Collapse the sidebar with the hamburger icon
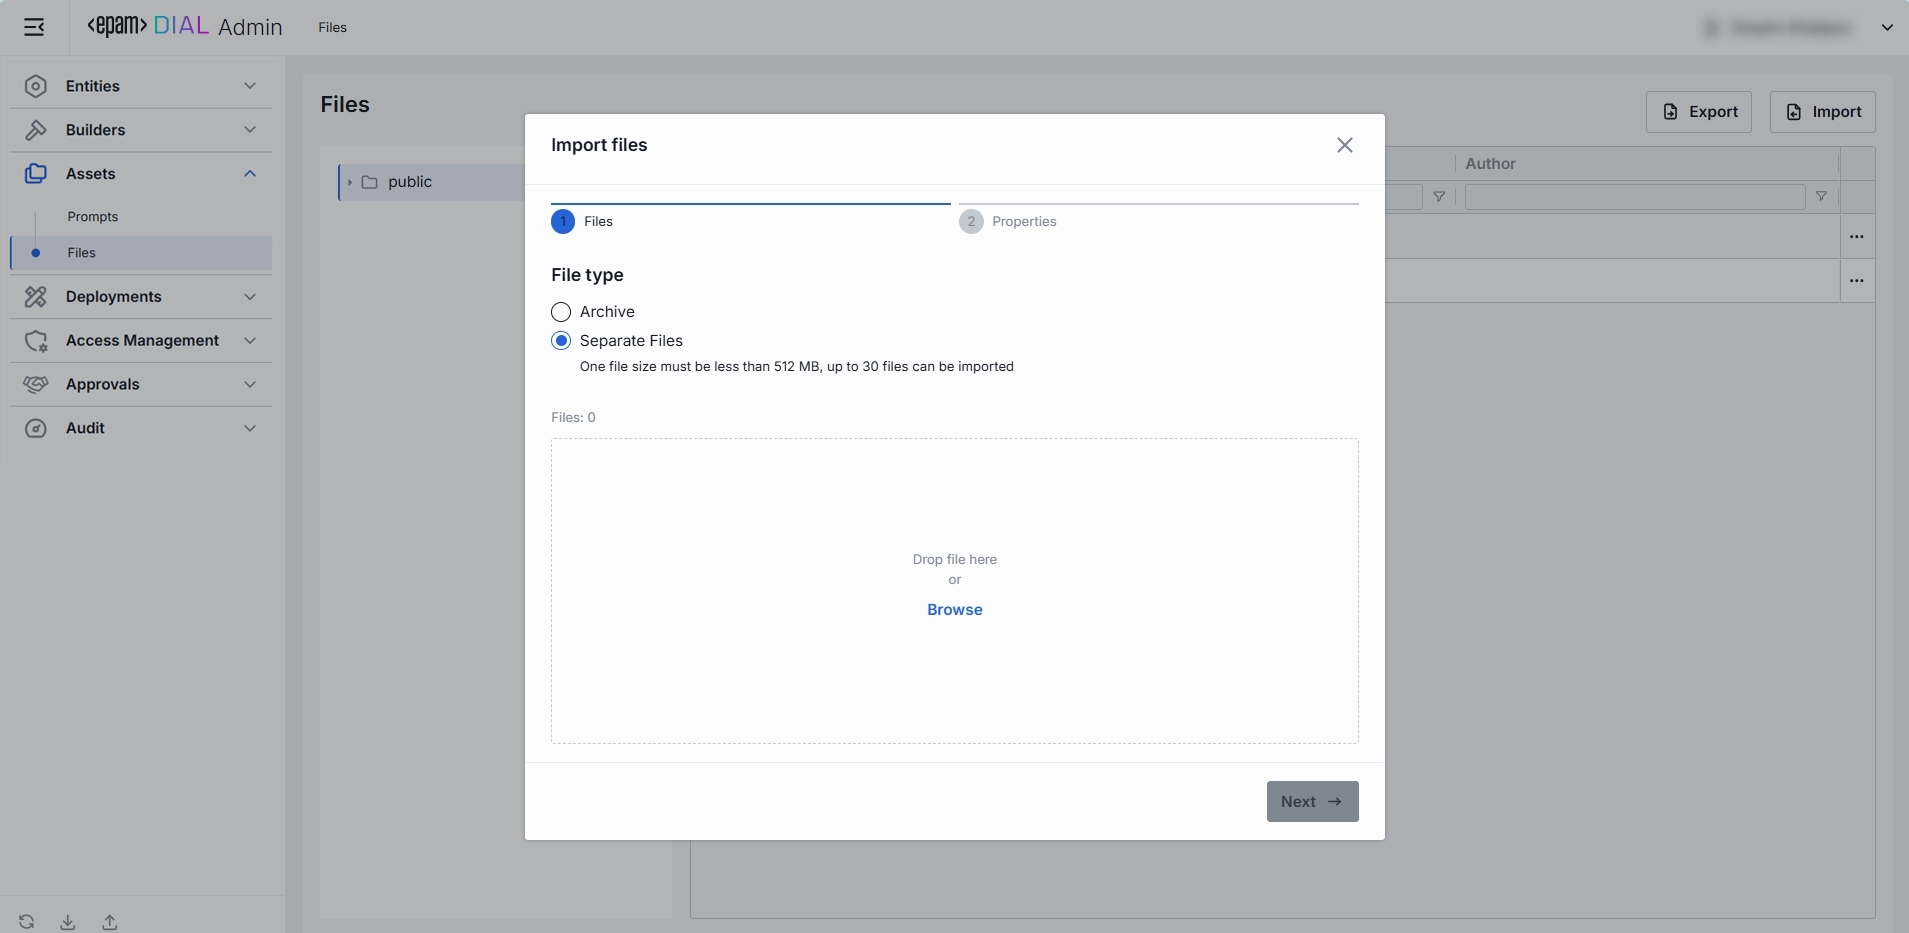 [34, 27]
